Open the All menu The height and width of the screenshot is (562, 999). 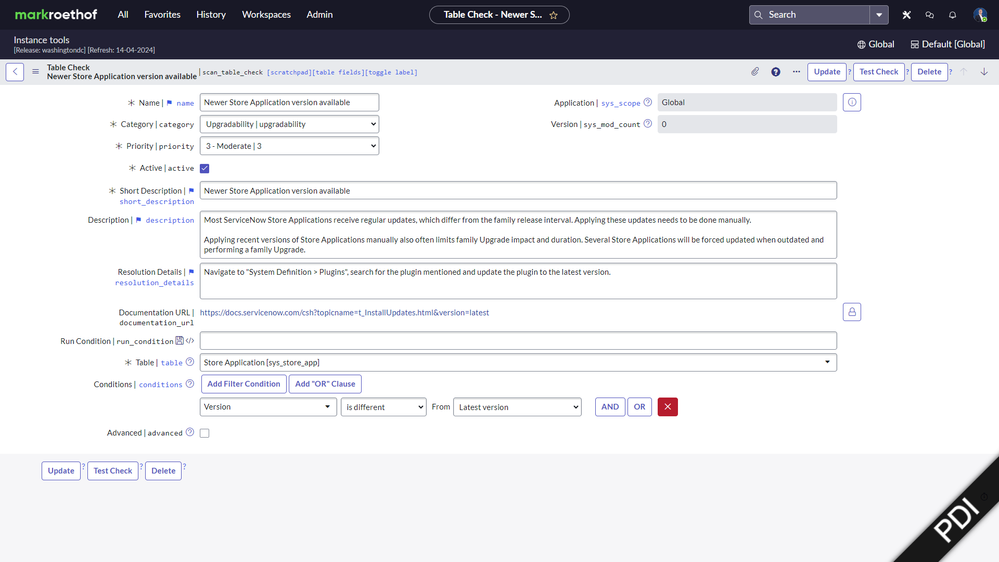[123, 14]
